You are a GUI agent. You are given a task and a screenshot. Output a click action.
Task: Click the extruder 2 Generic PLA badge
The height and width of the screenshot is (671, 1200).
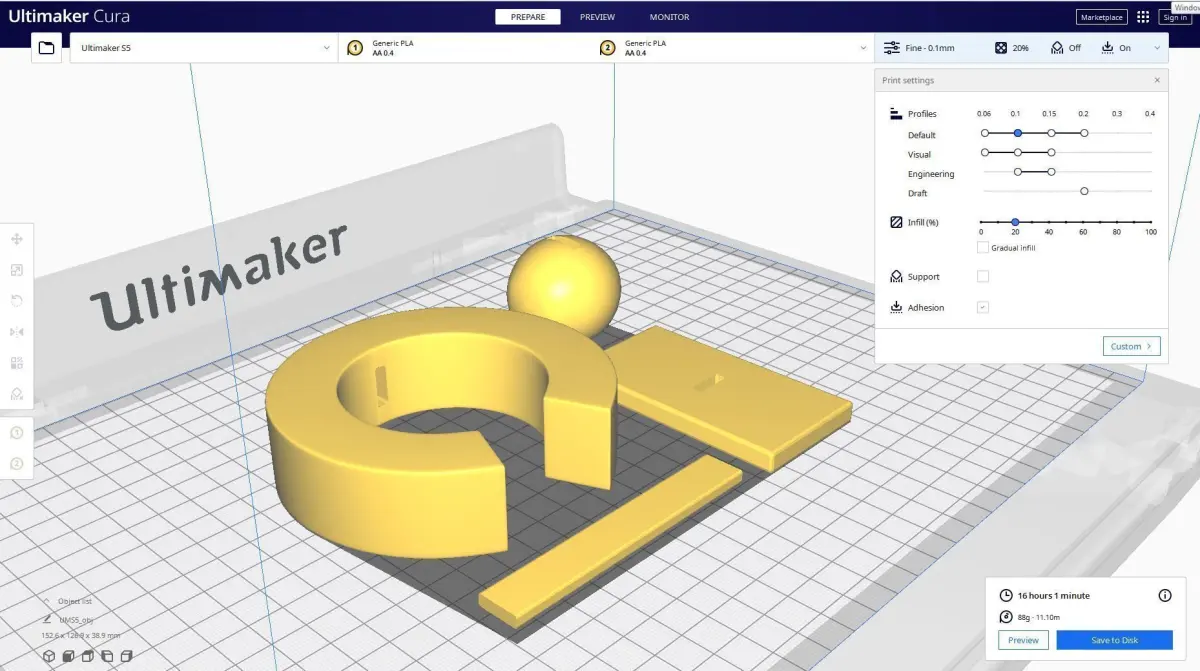point(607,48)
